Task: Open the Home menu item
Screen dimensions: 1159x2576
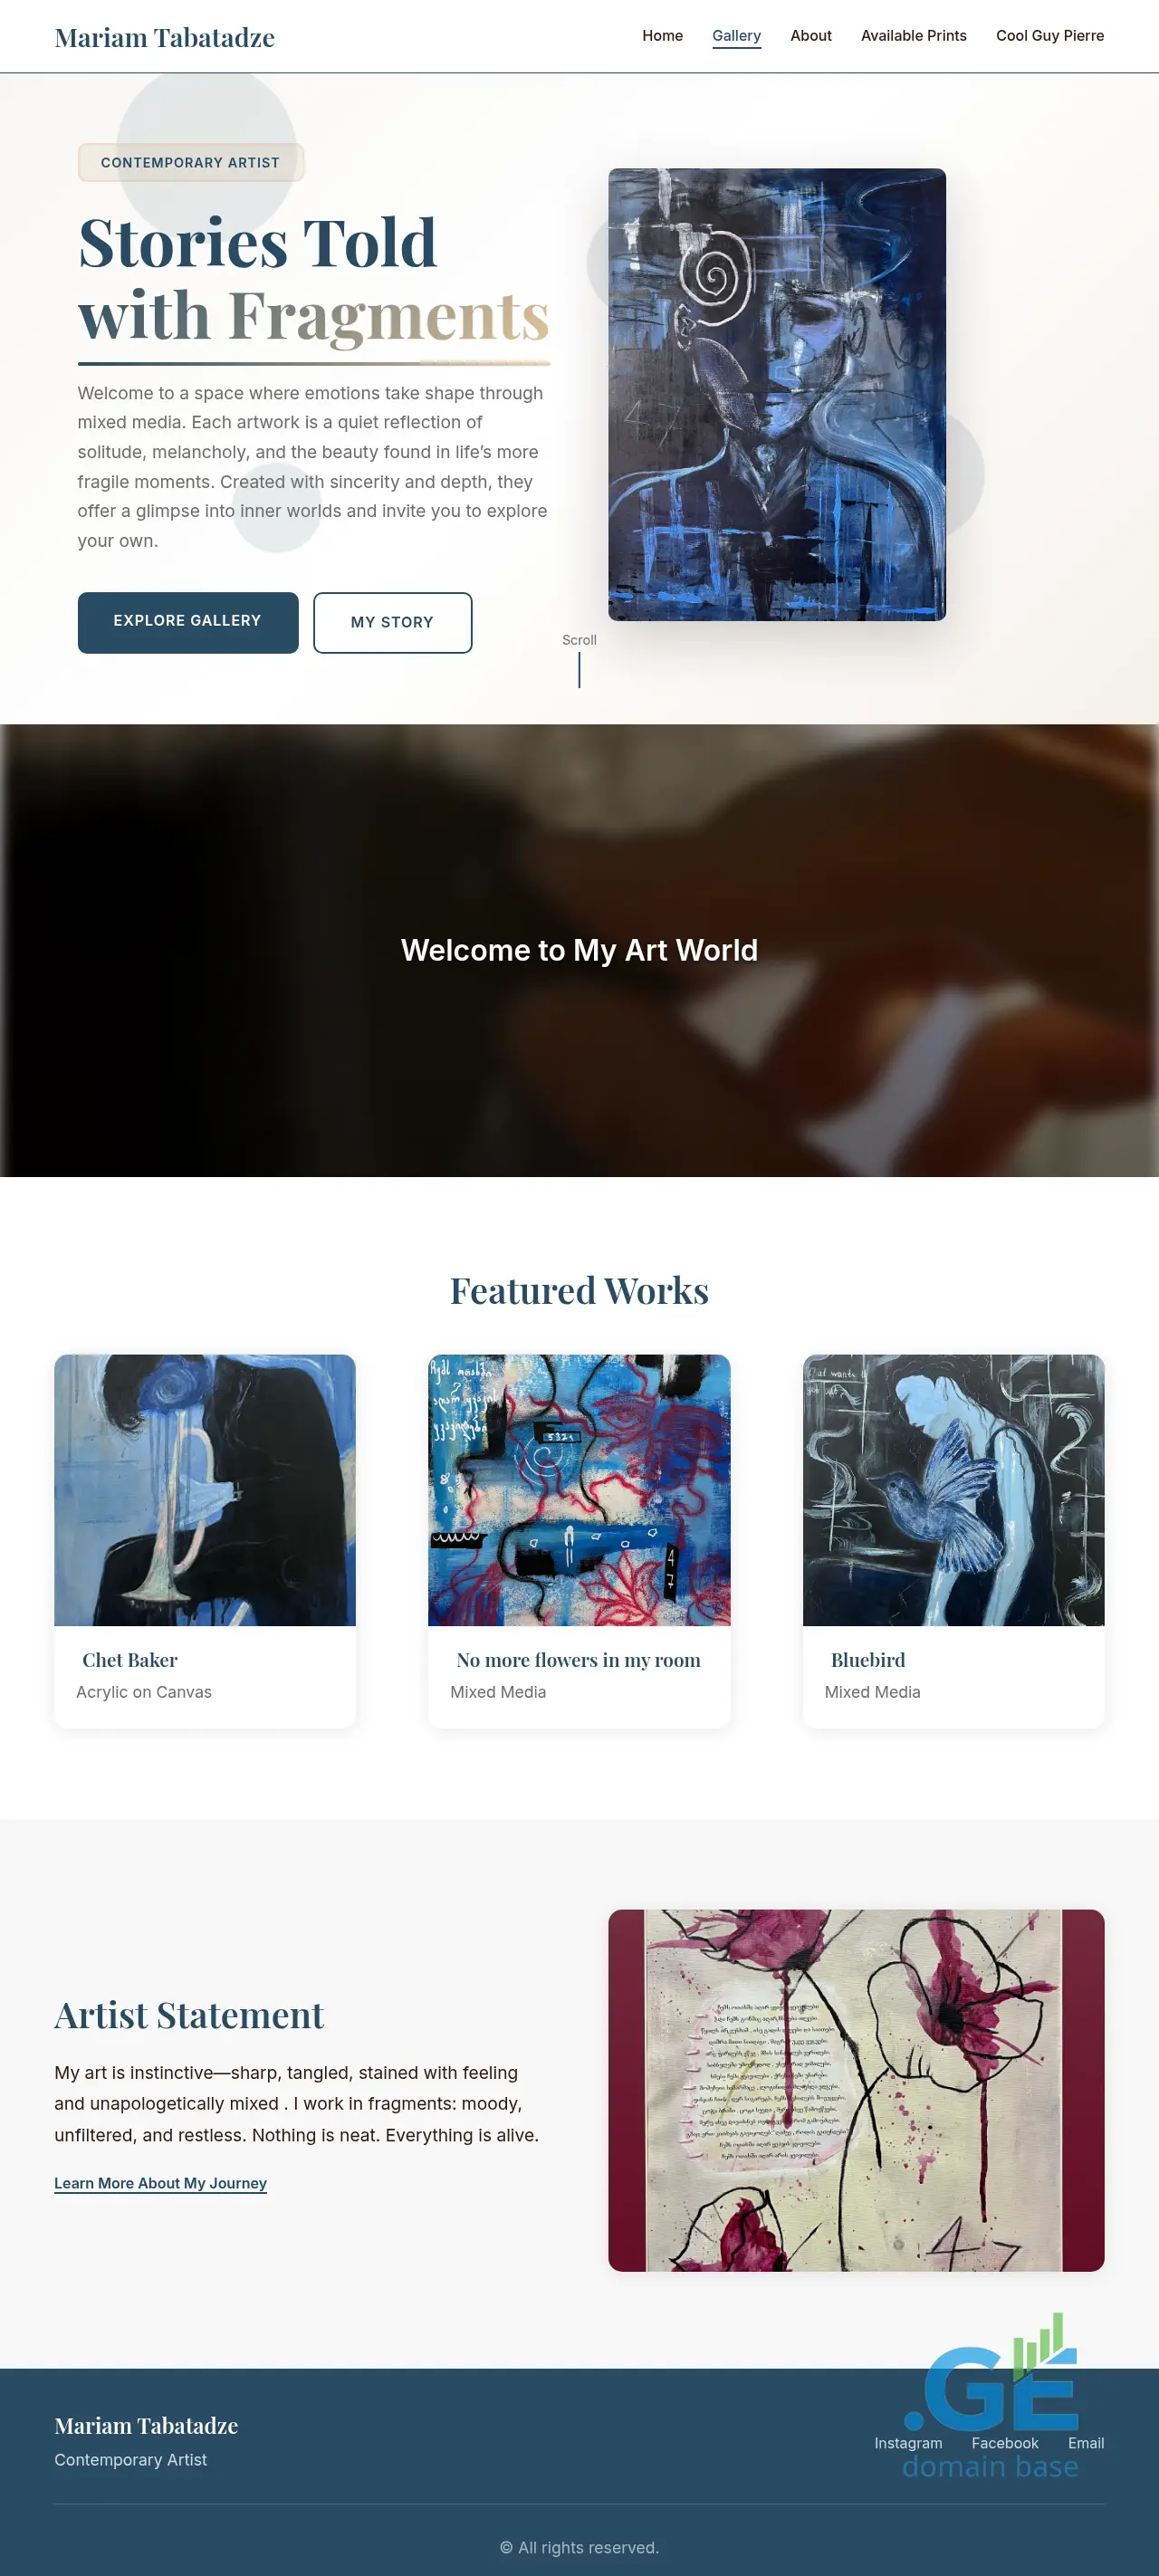Action: (x=662, y=36)
